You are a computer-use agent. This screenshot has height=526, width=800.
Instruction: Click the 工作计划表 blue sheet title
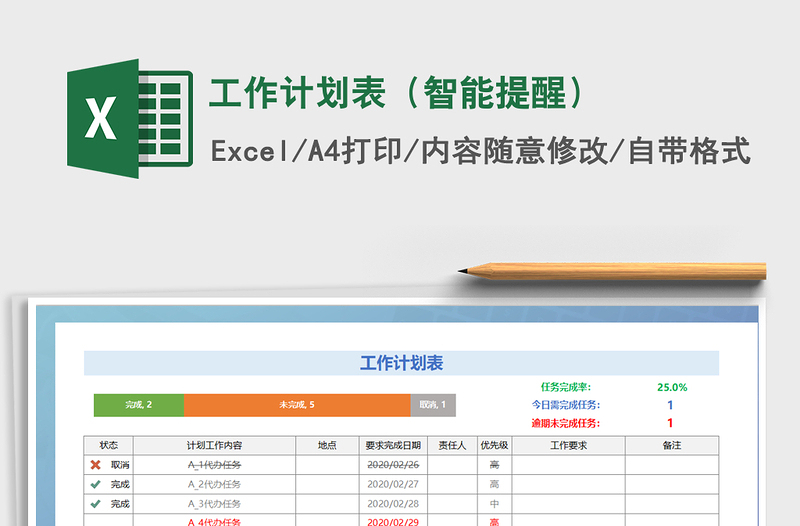pyautogui.click(x=402, y=363)
